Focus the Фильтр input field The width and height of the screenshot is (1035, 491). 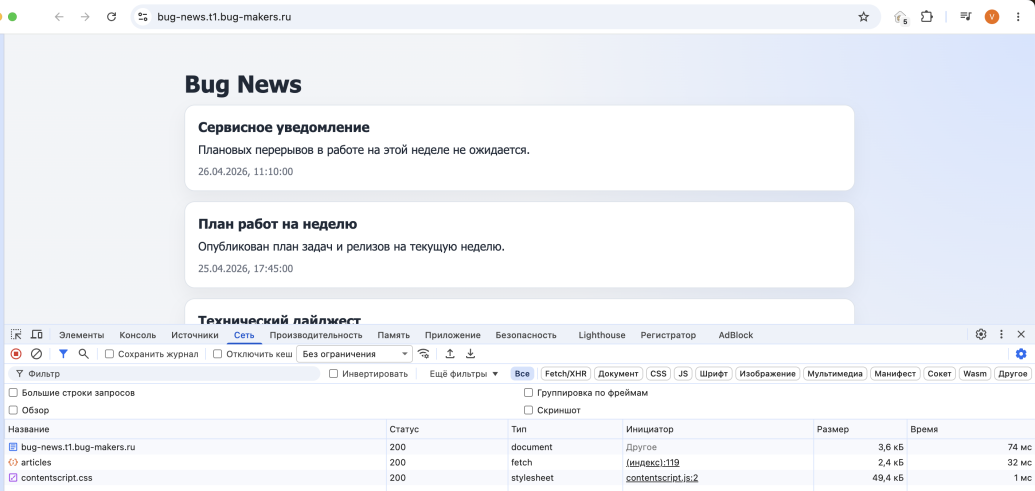coord(163,374)
